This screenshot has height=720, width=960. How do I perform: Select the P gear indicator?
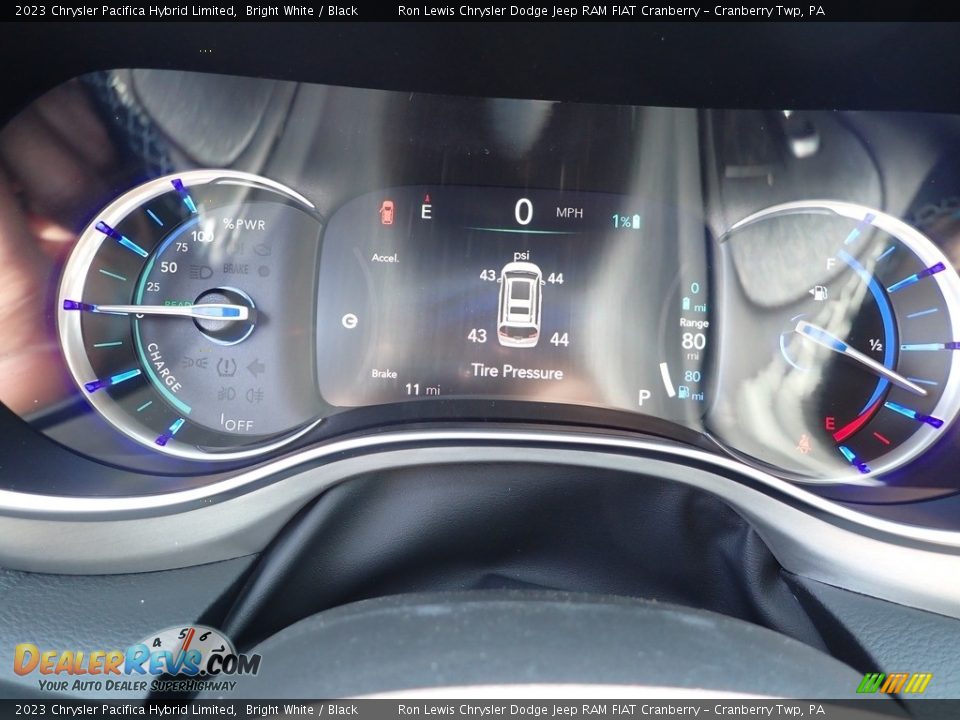tap(643, 397)
